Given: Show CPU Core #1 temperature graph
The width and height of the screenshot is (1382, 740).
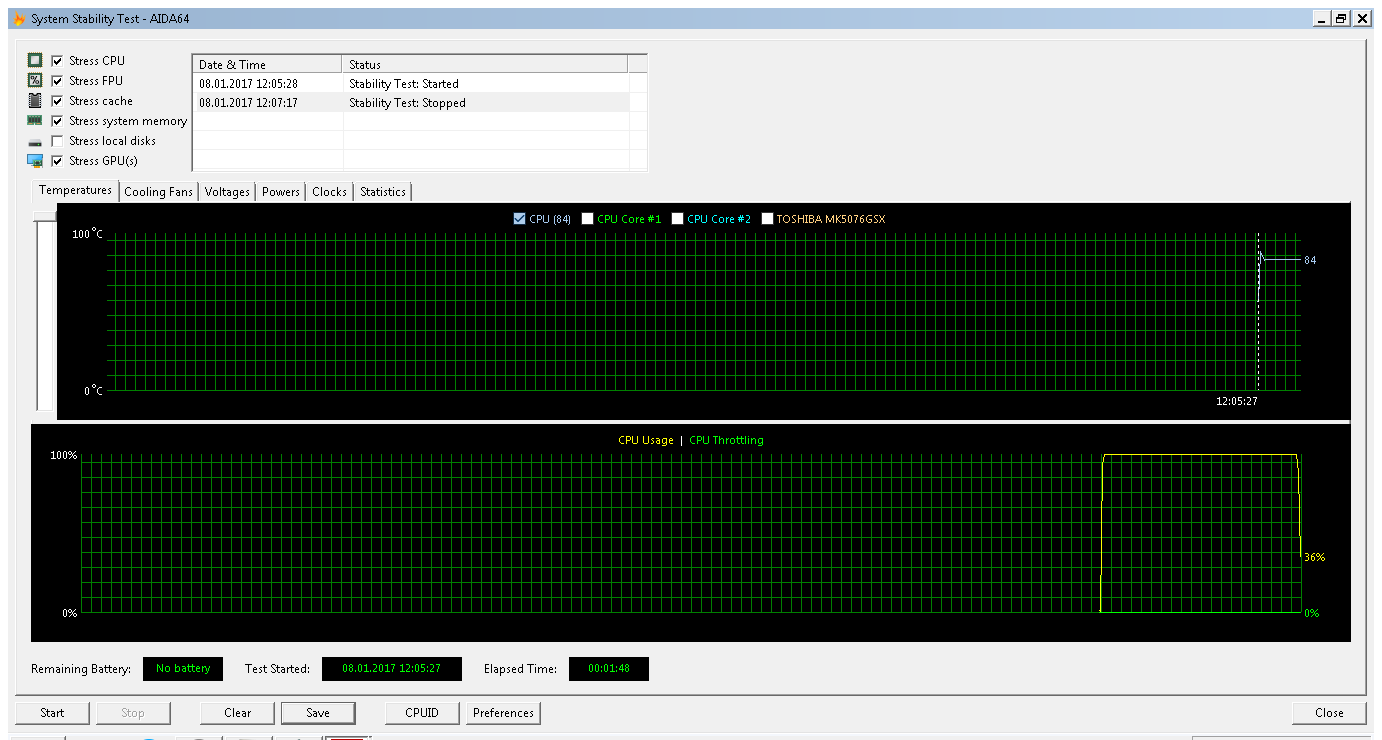Looking at the screenshot, I should click(588, 219).
